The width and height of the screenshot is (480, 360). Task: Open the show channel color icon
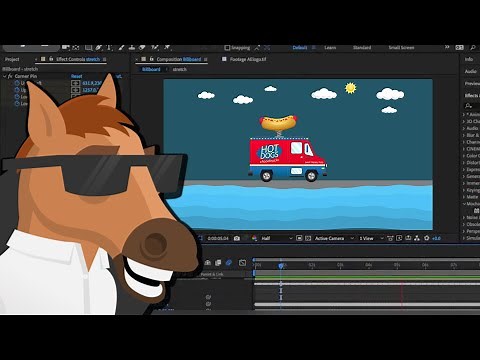pos(255,238)
